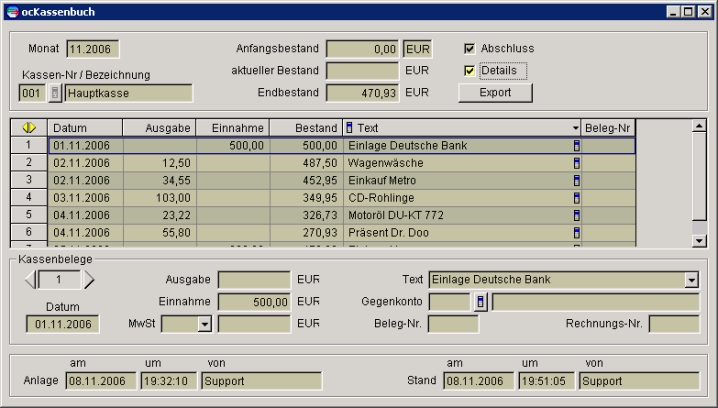Click the yellow arrow icon in table header
Viewport: 718px width, 408px height.
pyautogui.click(x=29, y=128)
